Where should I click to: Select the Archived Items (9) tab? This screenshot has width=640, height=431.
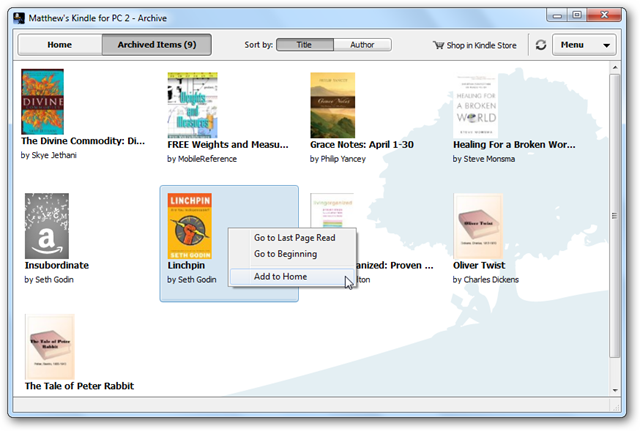point(157,45)
